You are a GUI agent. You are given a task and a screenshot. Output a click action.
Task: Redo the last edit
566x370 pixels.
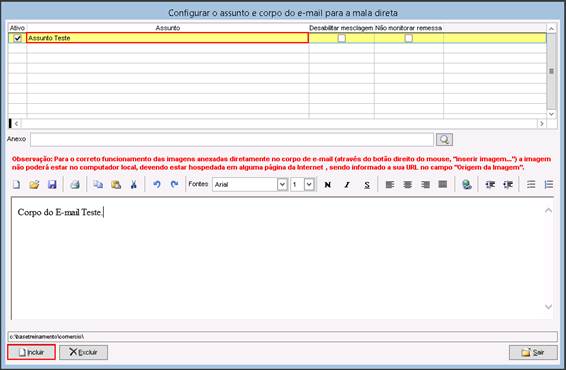(174, 184)
